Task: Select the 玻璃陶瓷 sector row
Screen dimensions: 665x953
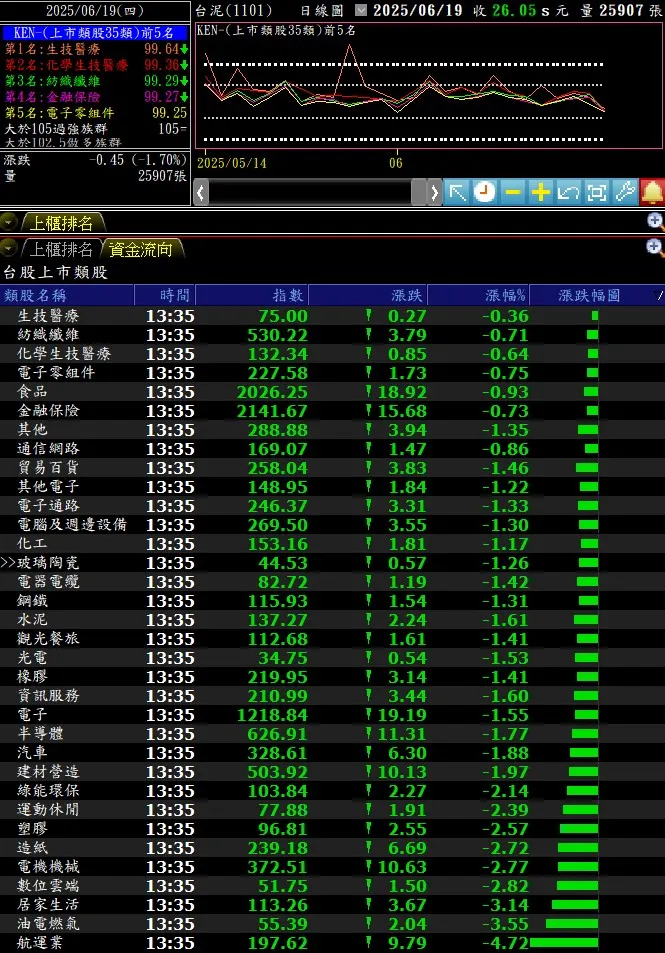Action: pyautogui.click(x=332, y=562)
